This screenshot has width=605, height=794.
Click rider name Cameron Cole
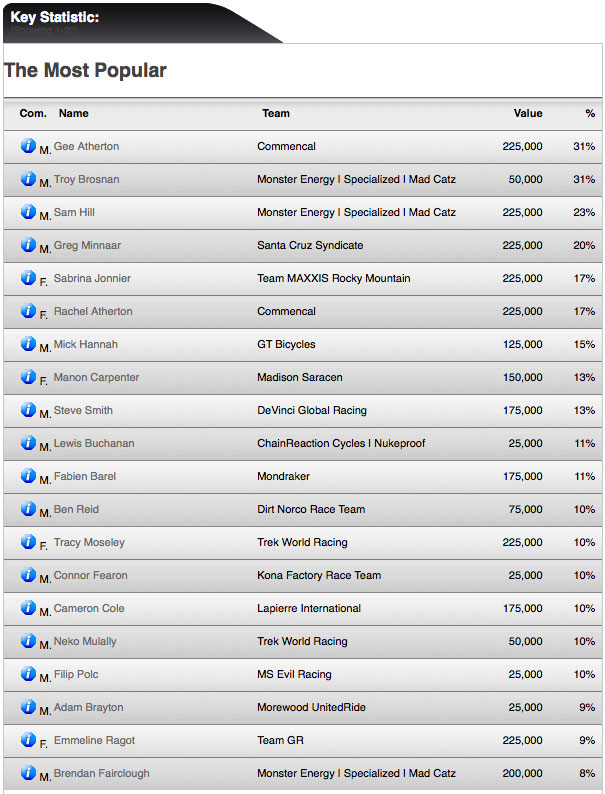click(x=89, y=608)
